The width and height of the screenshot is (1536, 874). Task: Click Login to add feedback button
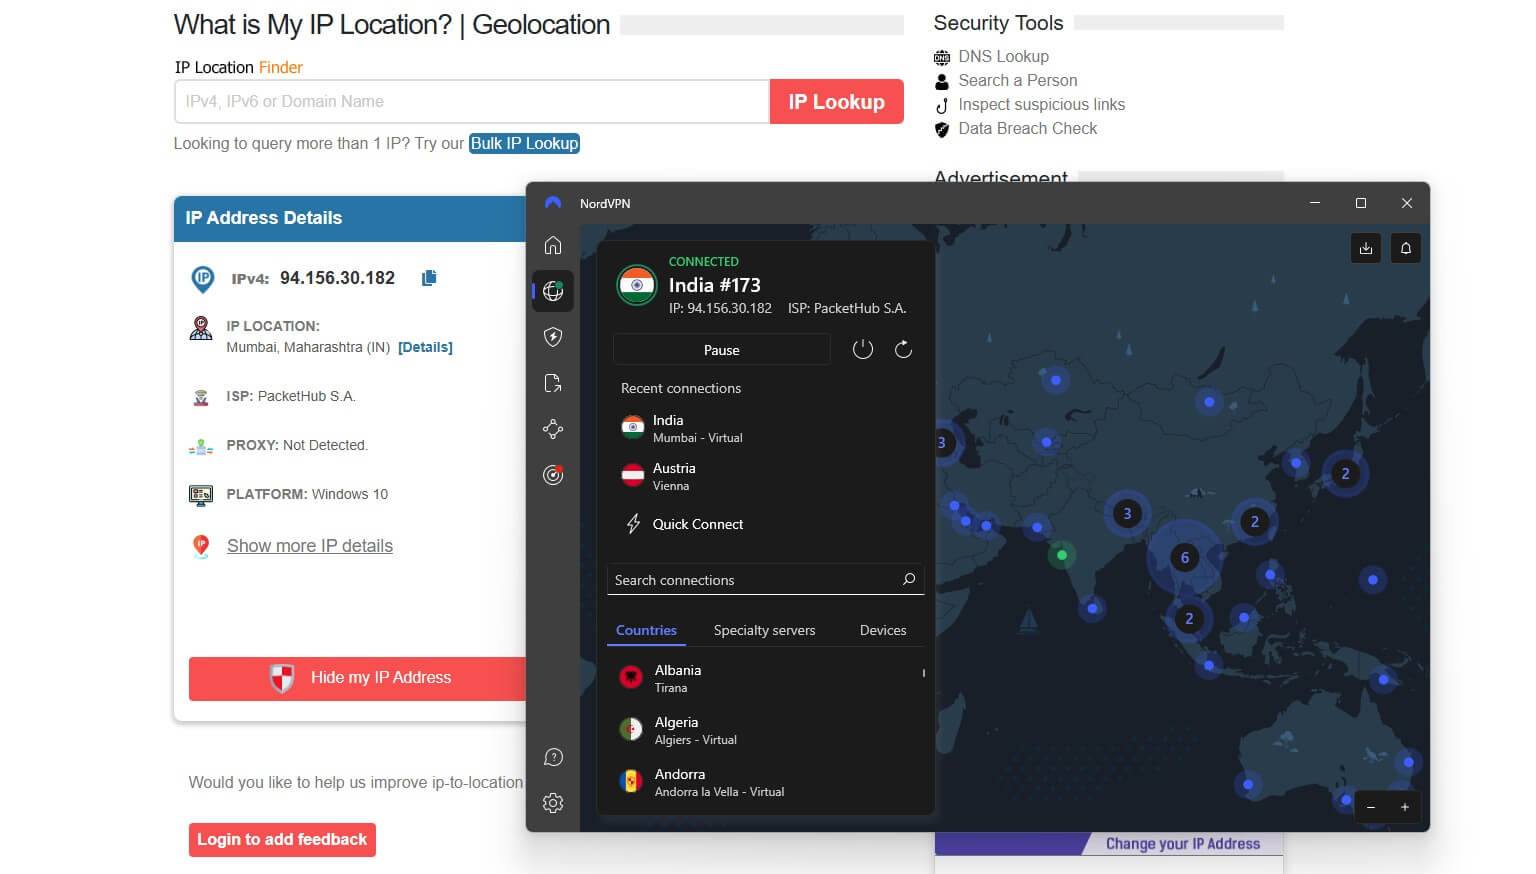click(282, 840)
